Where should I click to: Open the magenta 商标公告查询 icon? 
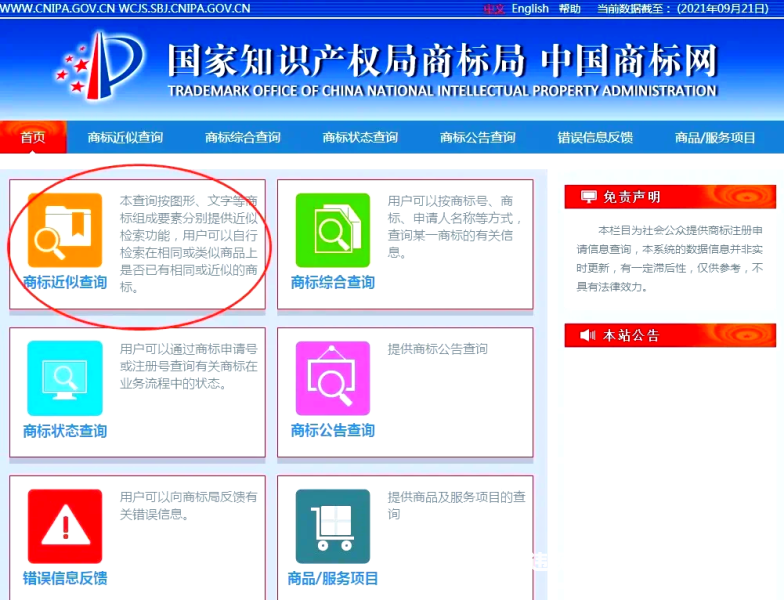pos(332,378)
